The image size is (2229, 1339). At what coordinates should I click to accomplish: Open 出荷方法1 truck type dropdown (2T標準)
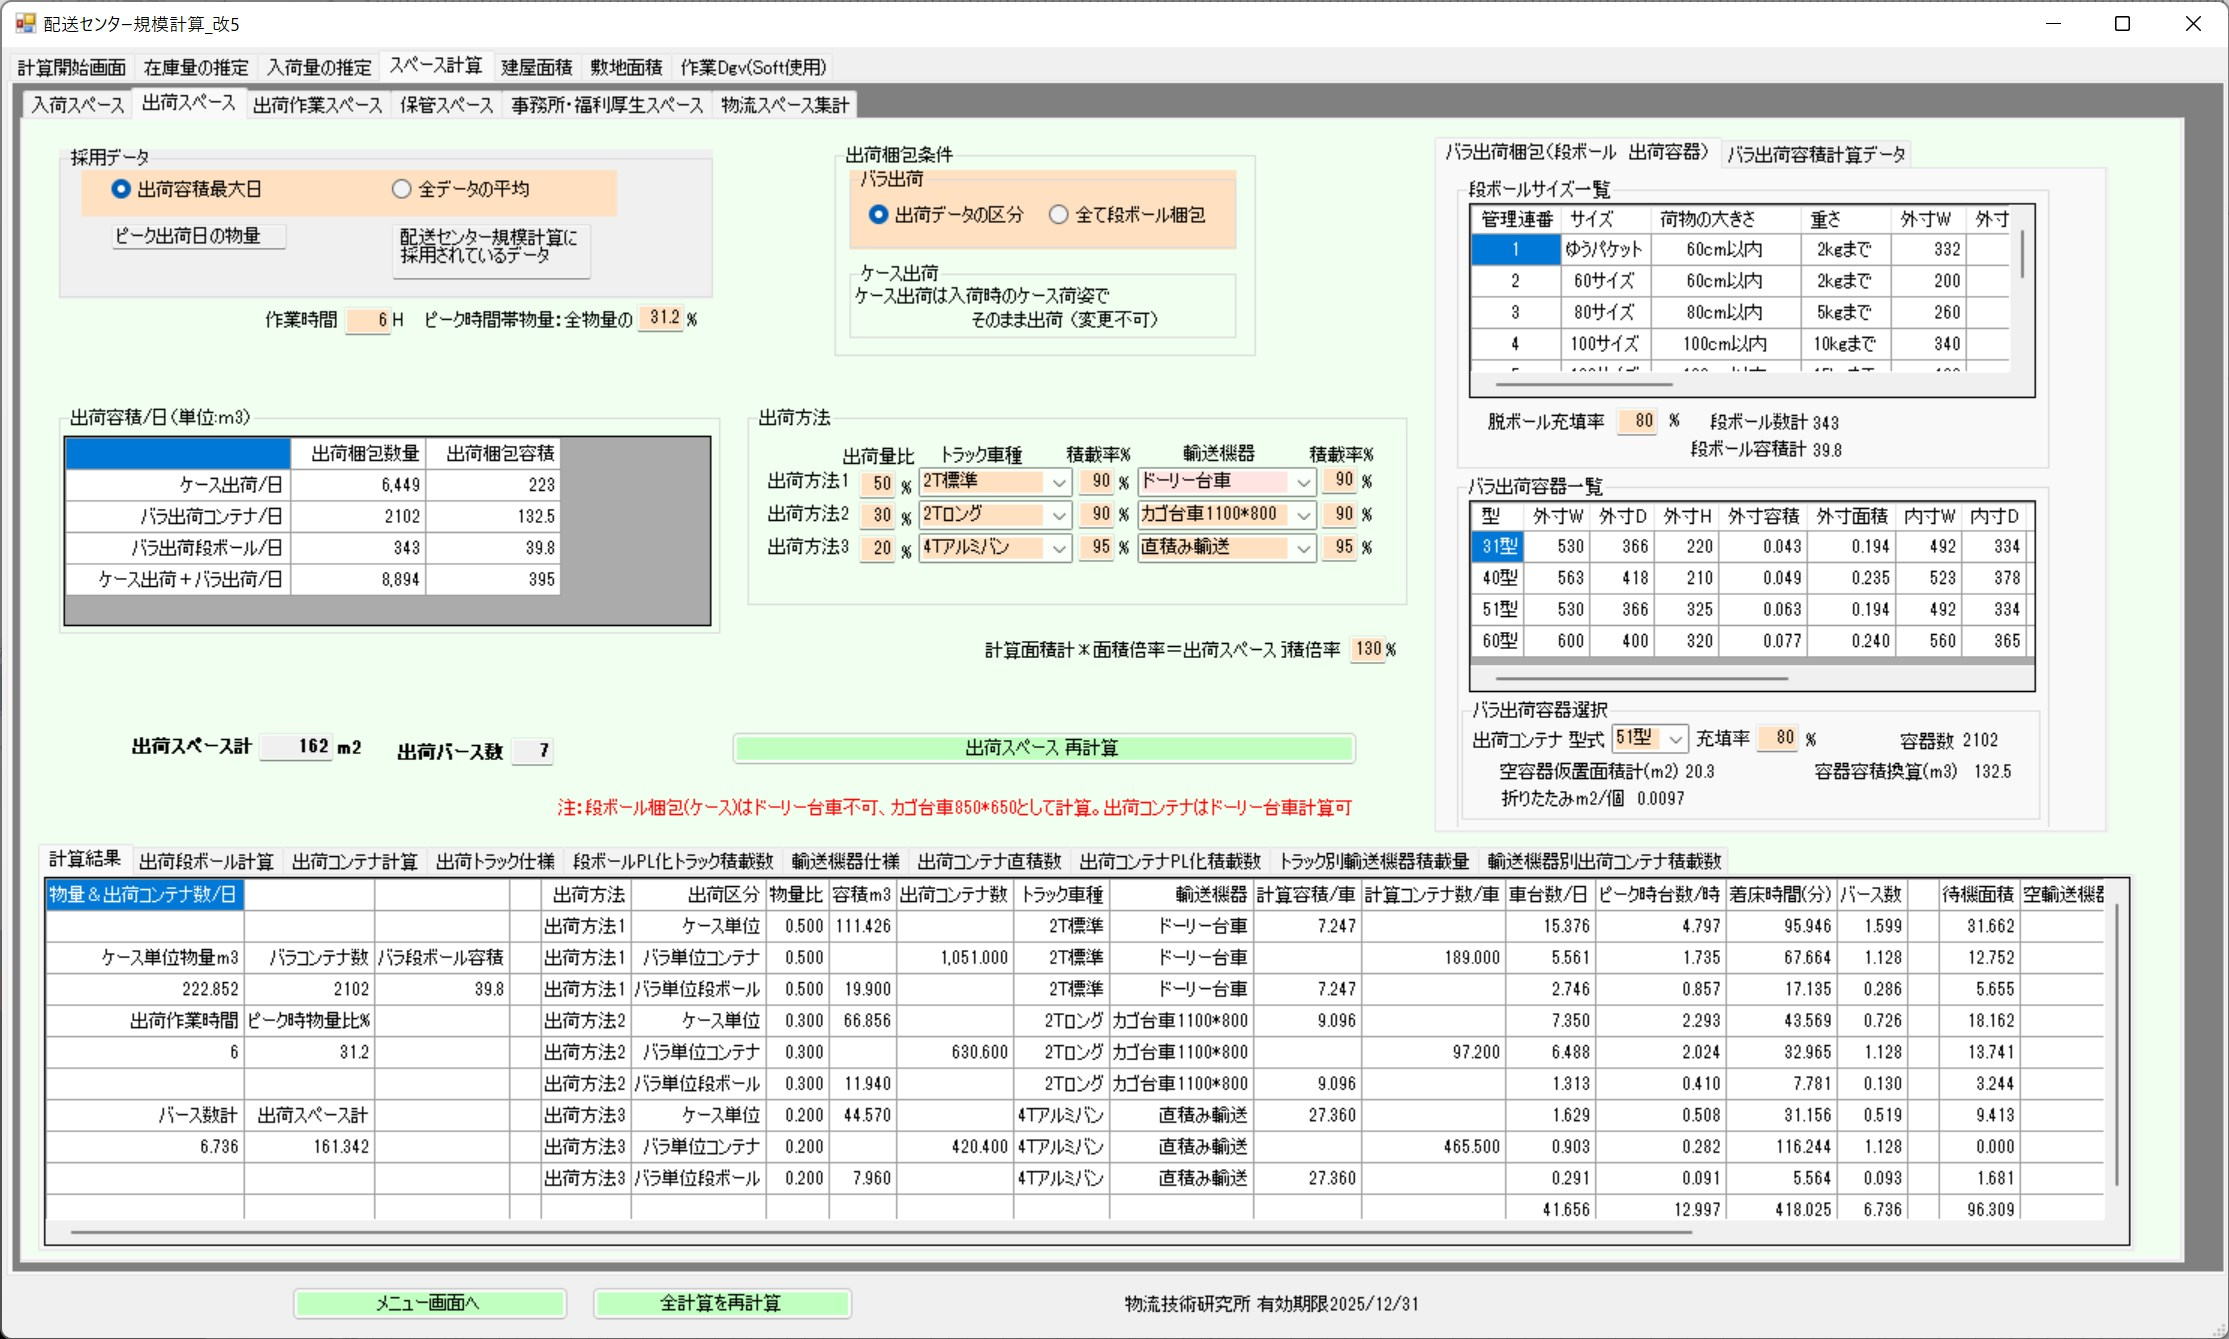click(1059, 482)
